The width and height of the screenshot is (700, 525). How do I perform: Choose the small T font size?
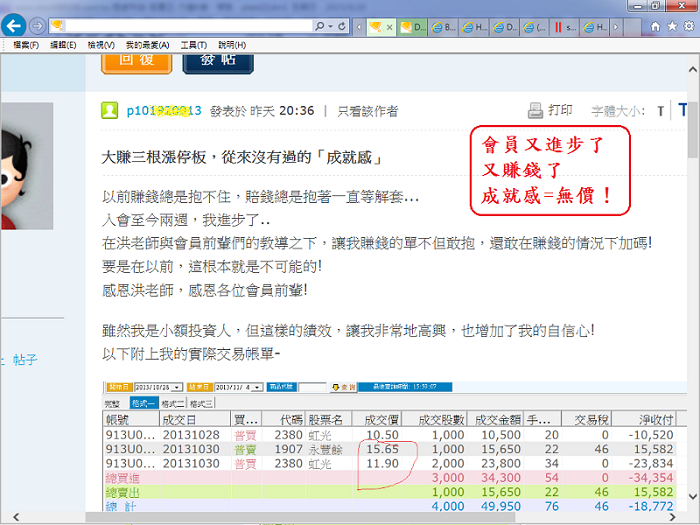tap(661, 111)
